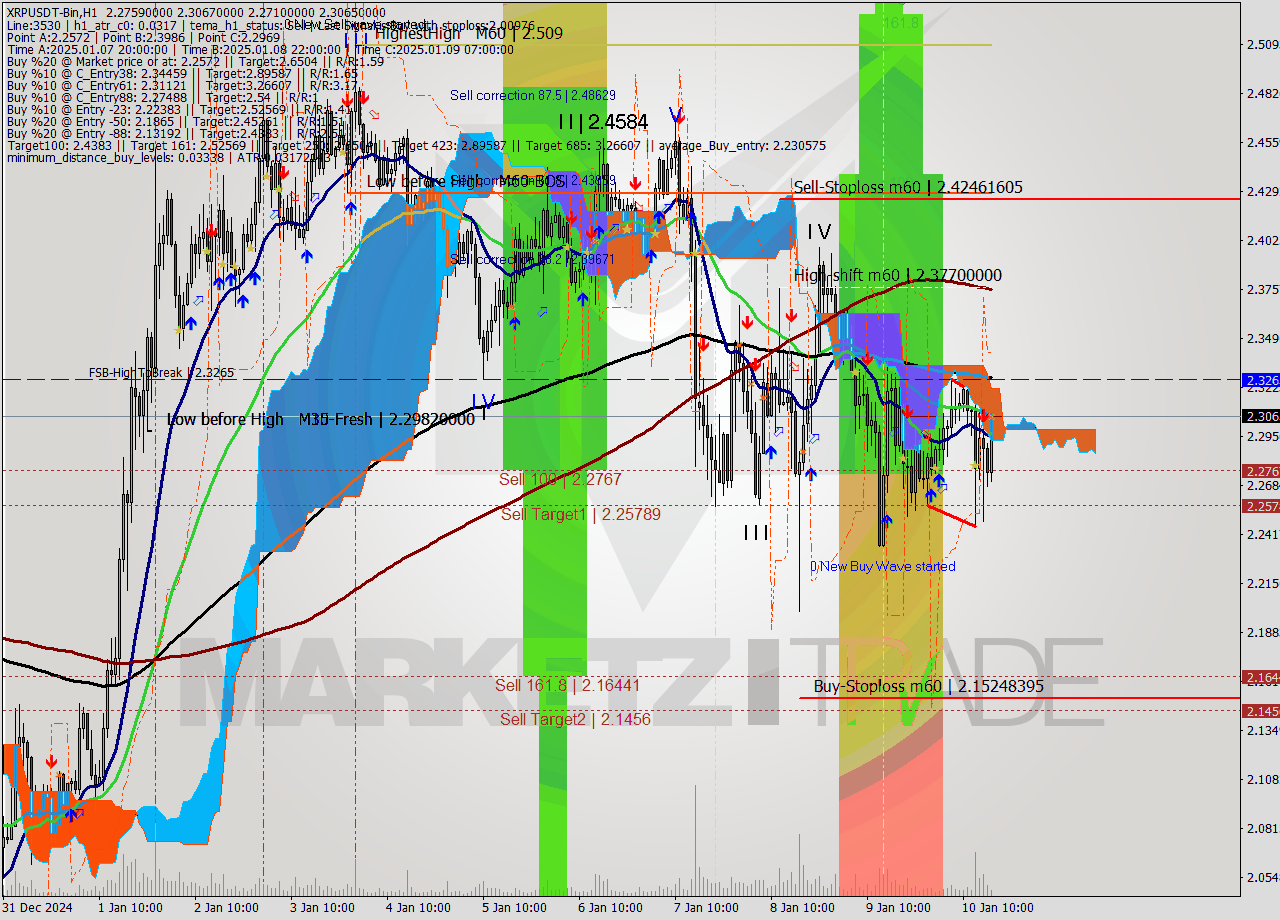Click the Sell Target1 | 2.25789 label
The width and height of the screenshot is (1280, 920).
pos(581,514)
